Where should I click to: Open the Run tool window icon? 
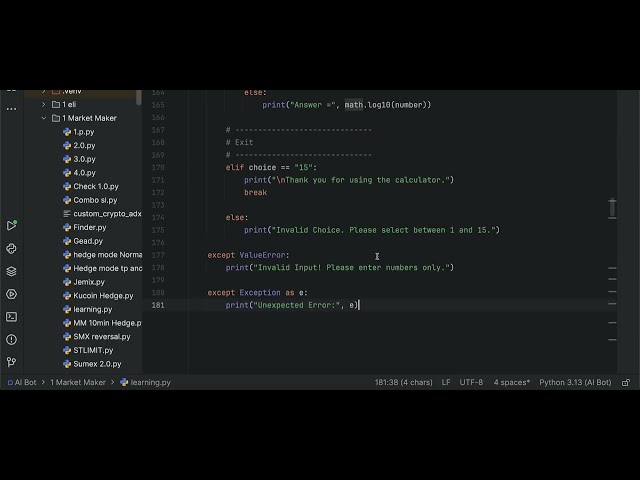(11, 225)
